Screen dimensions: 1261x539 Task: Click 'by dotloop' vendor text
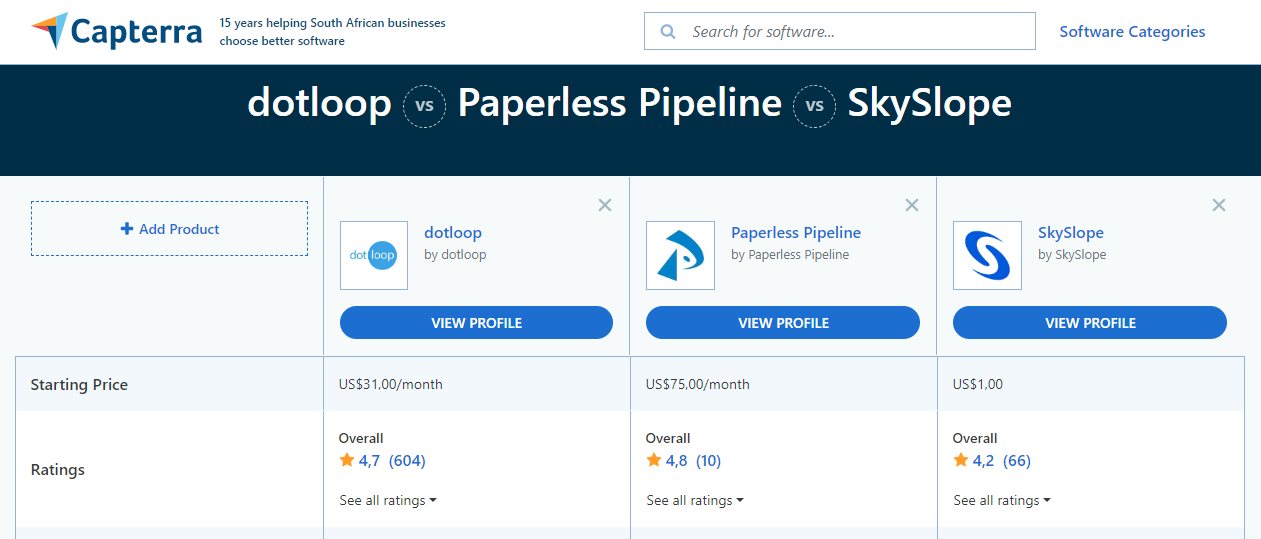pos(455,254)
